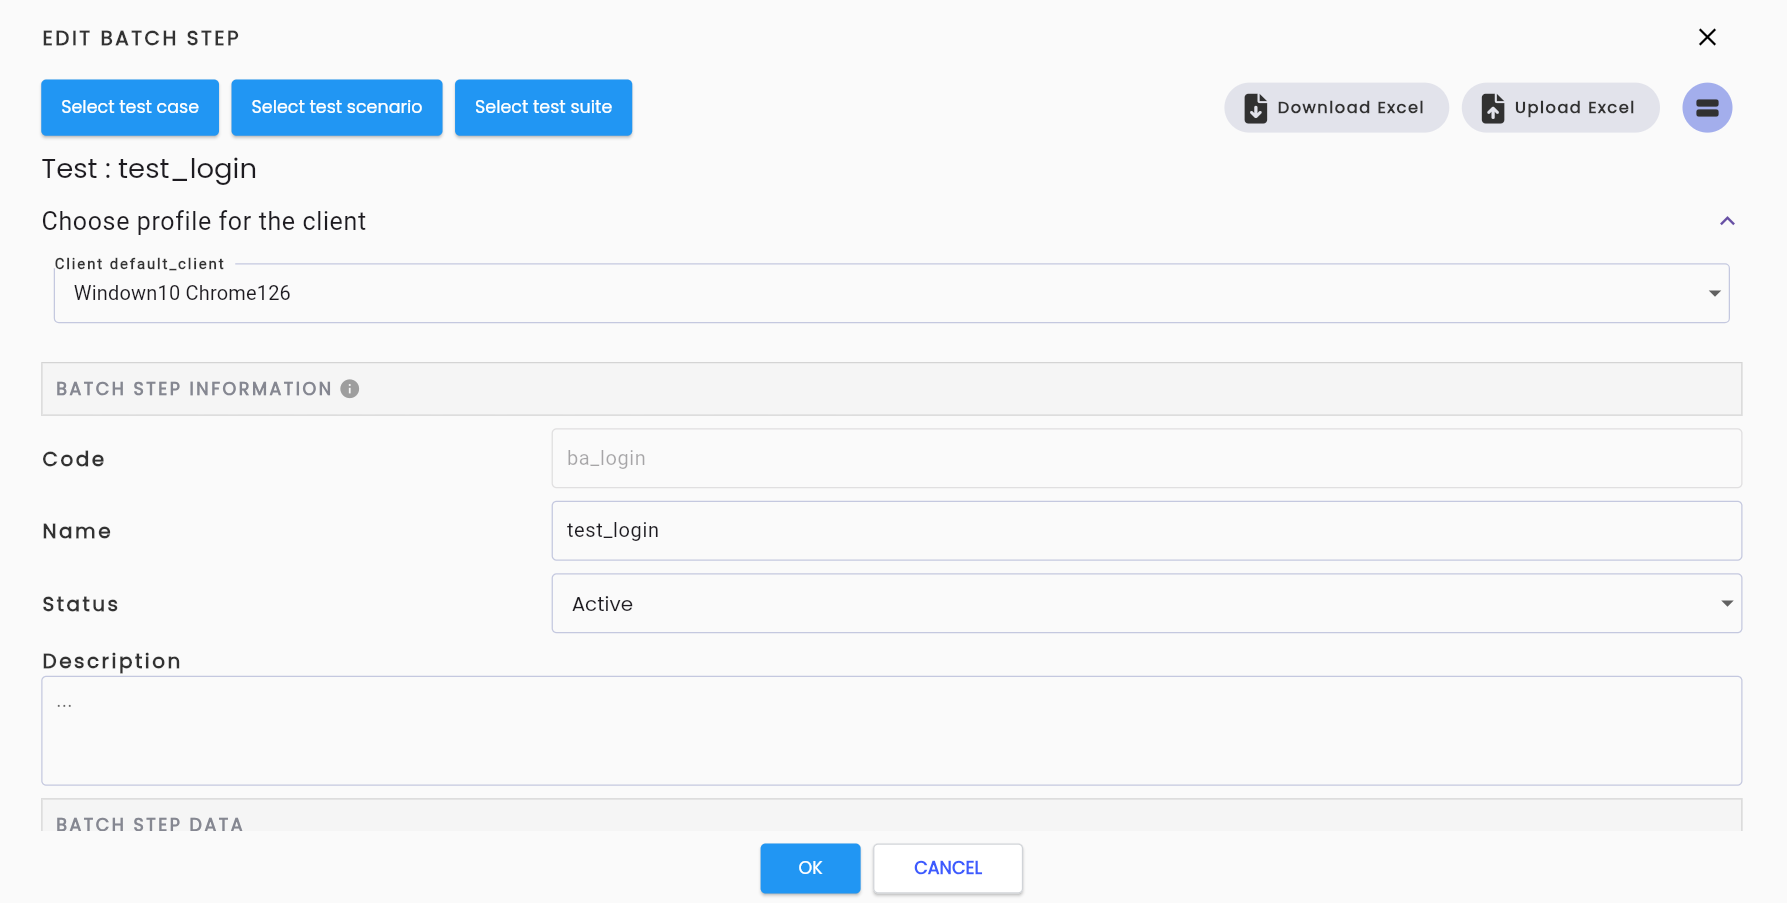Click Select test scenario button
Image resolution: width=1787 pixels, height=903 pixels.
(337, 107)
